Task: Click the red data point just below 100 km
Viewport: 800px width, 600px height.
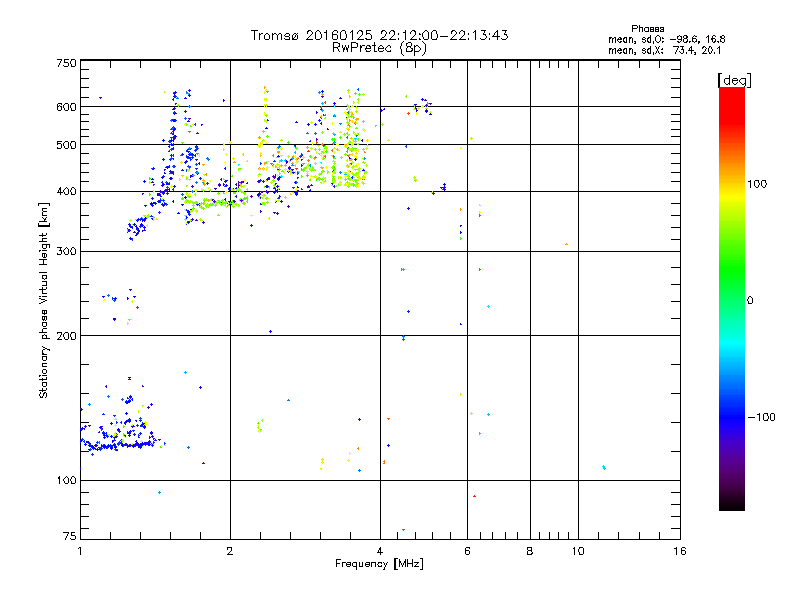Action: click(474, 496)
